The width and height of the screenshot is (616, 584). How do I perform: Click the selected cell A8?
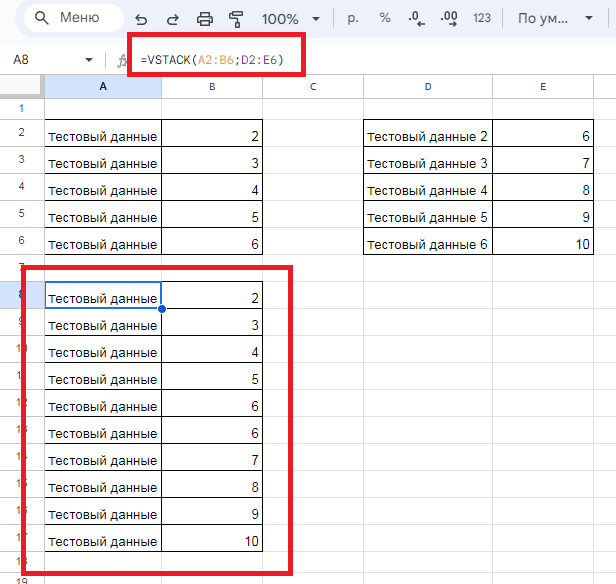(103, 295)
